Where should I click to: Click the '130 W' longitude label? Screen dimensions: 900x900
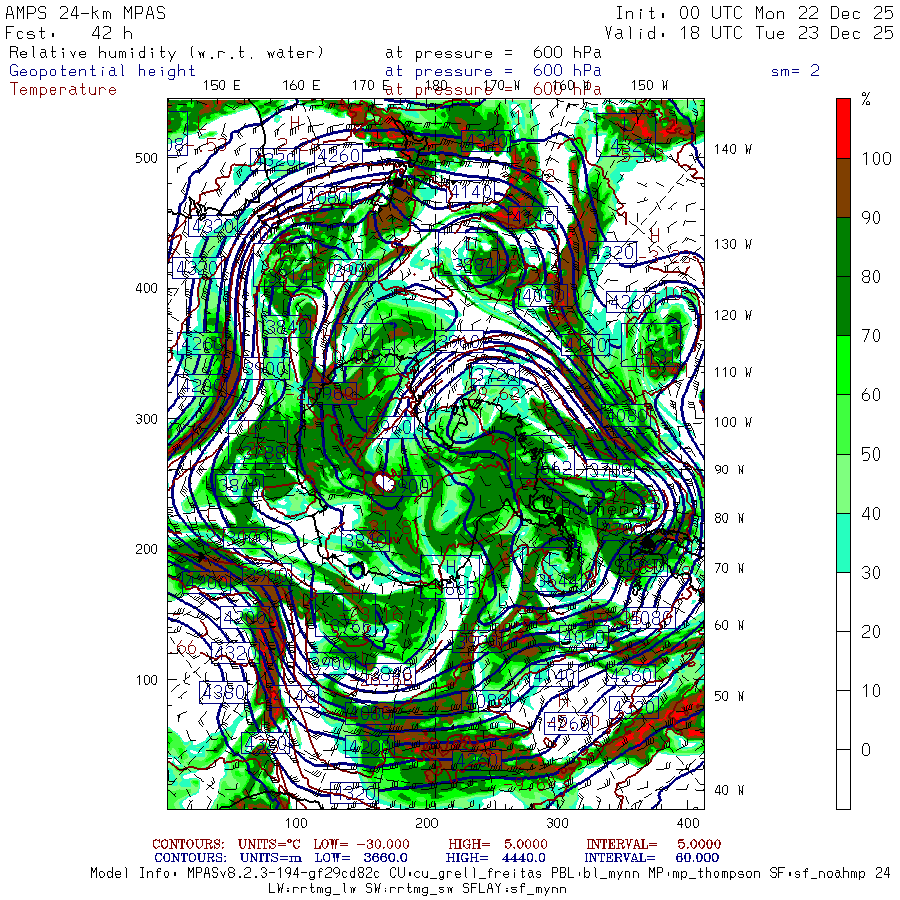[732, 245]
